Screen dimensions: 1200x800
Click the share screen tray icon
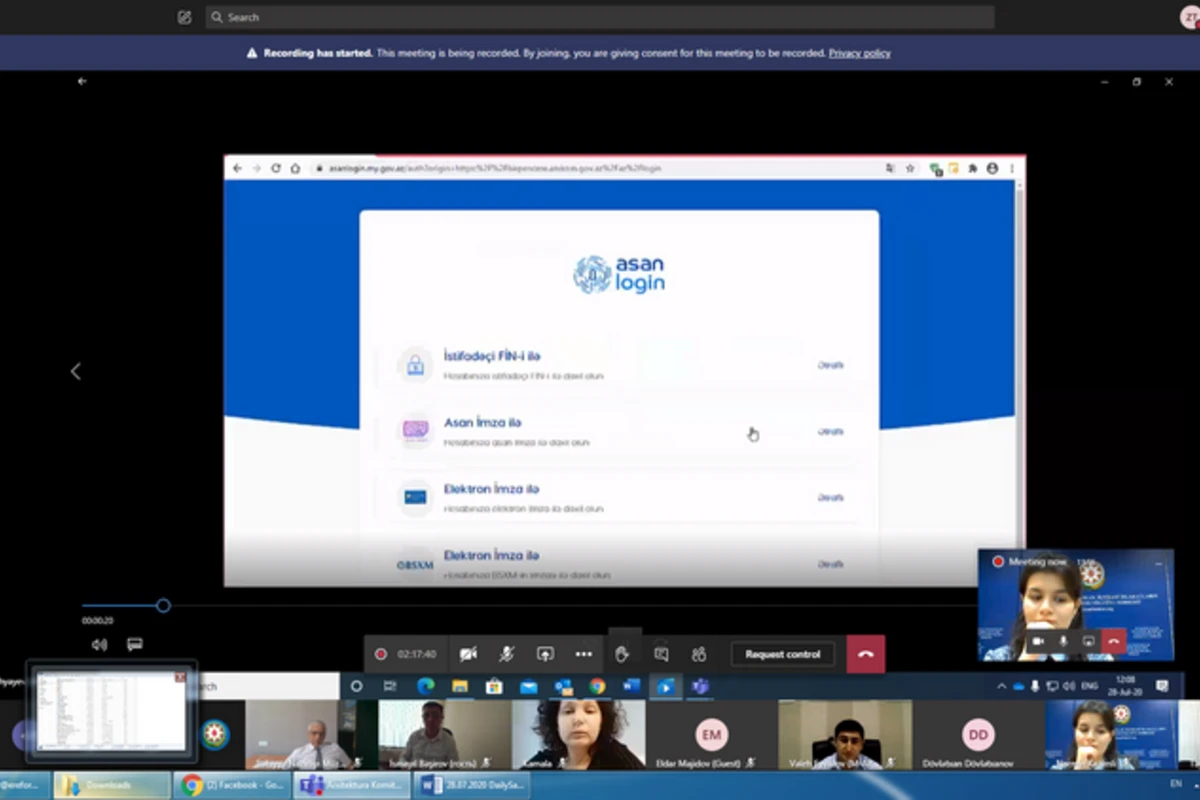click(x=545, y=654)
